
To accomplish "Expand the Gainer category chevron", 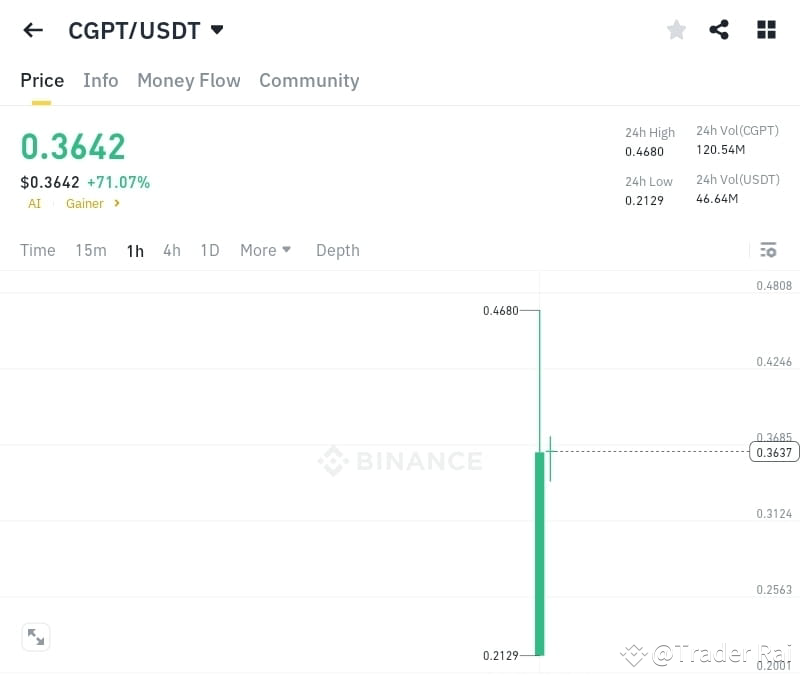I will 117,203.
